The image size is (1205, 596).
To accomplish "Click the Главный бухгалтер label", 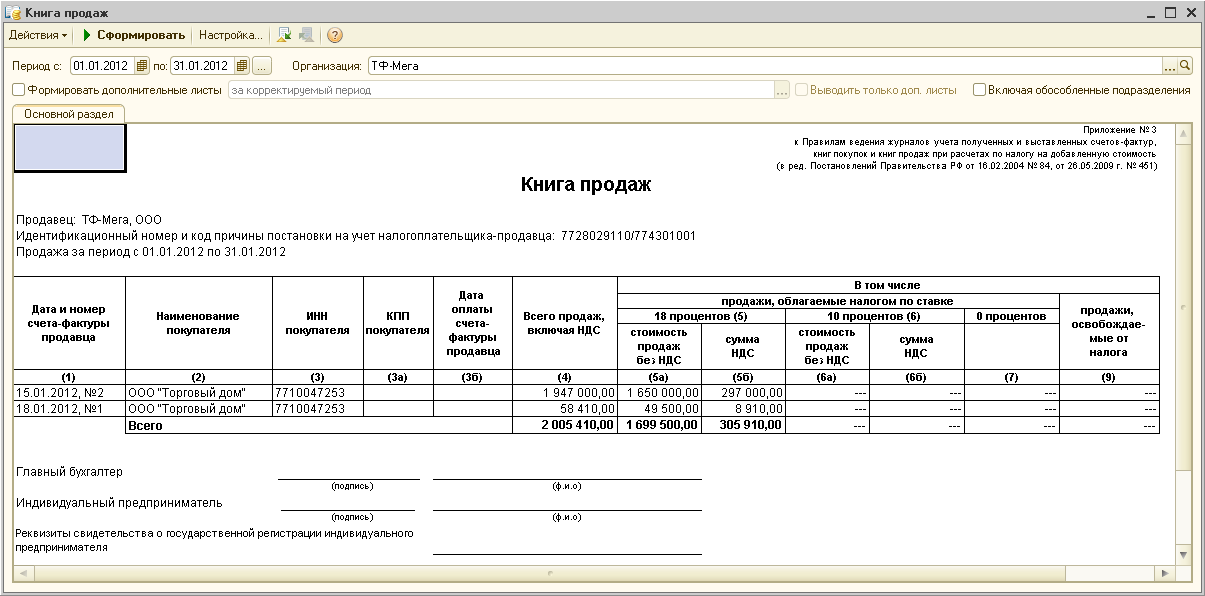I will tap(70, 472).
